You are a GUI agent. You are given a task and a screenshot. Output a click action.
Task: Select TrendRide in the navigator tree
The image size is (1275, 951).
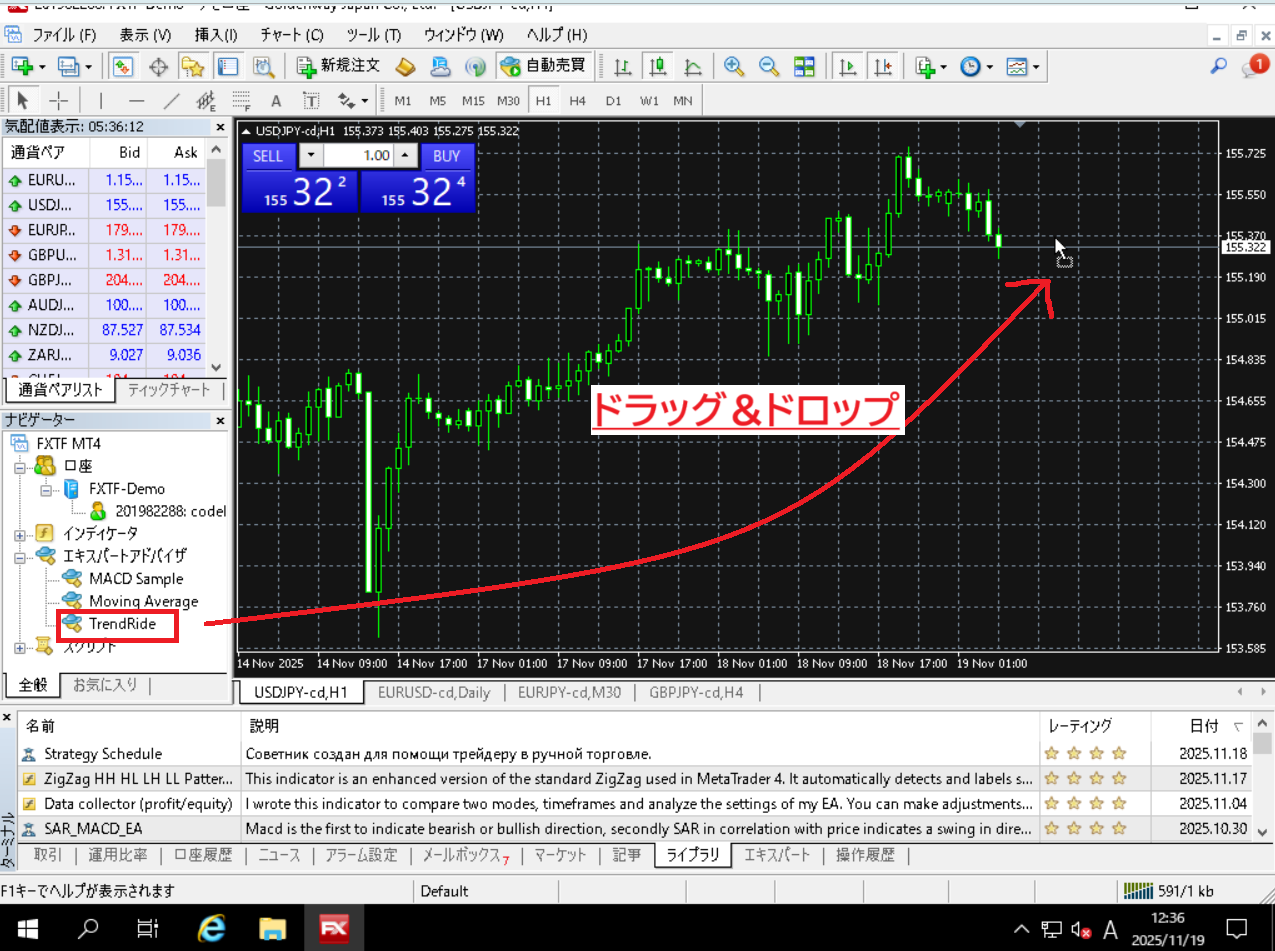[122, 624]
